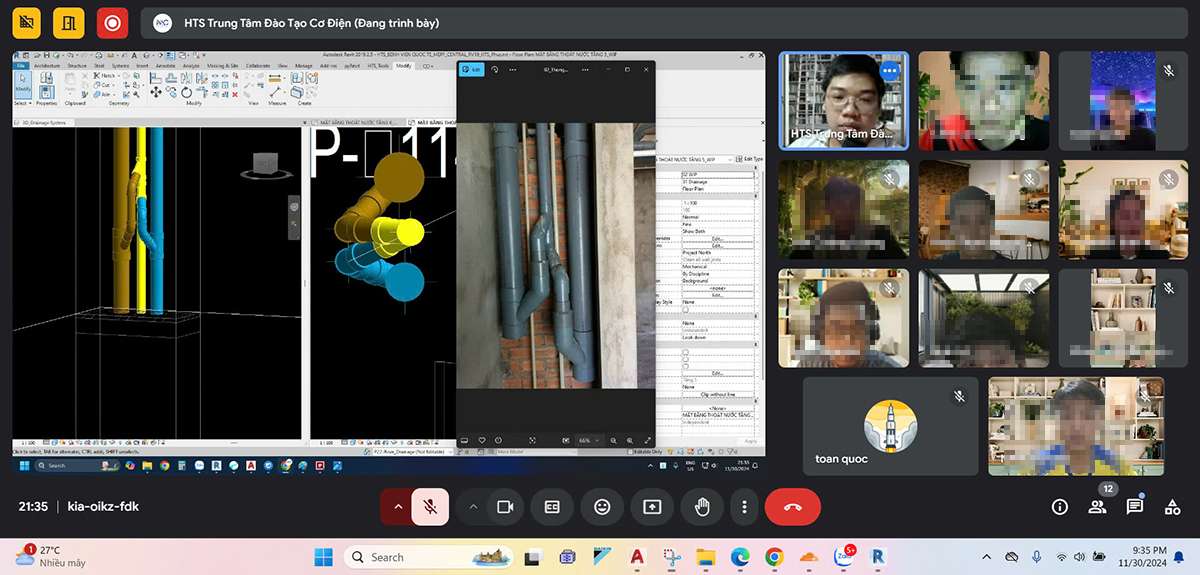Viewport: 1200px width, 575px height.
Task: Switch to the HTS Tools ribbon tab
Action: point(378,66)
